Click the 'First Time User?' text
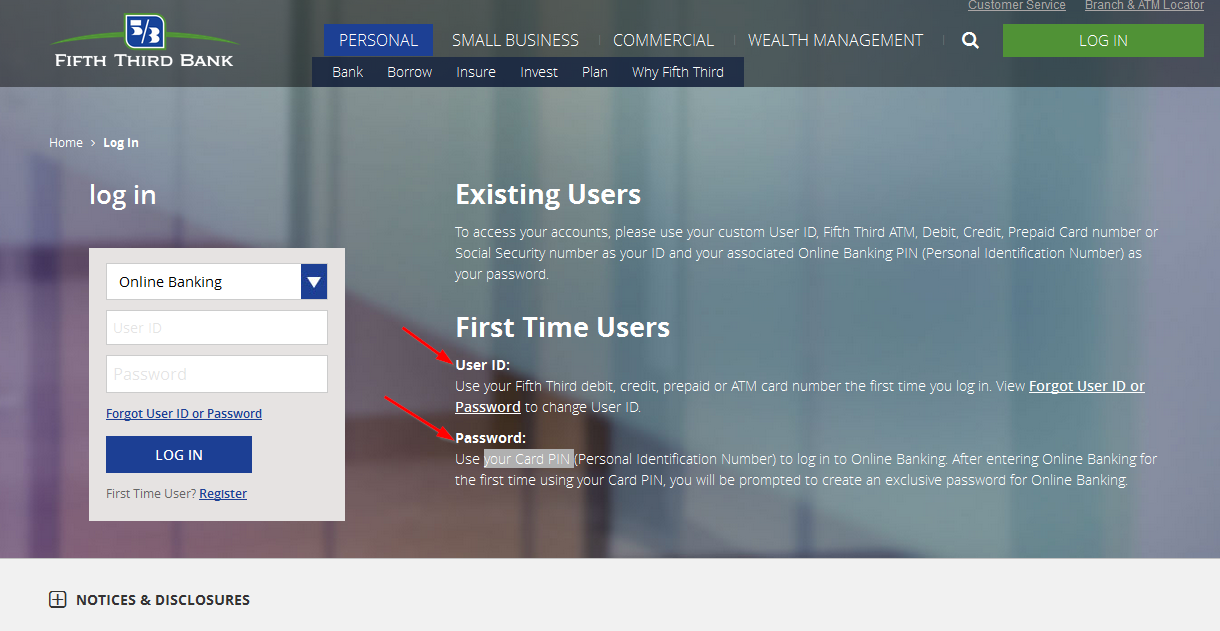Viewport: 1220px width, 631px height. click(151, 494)
